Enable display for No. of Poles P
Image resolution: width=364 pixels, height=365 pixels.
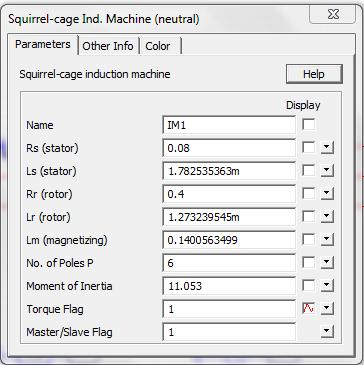click(x=308, y=263)
